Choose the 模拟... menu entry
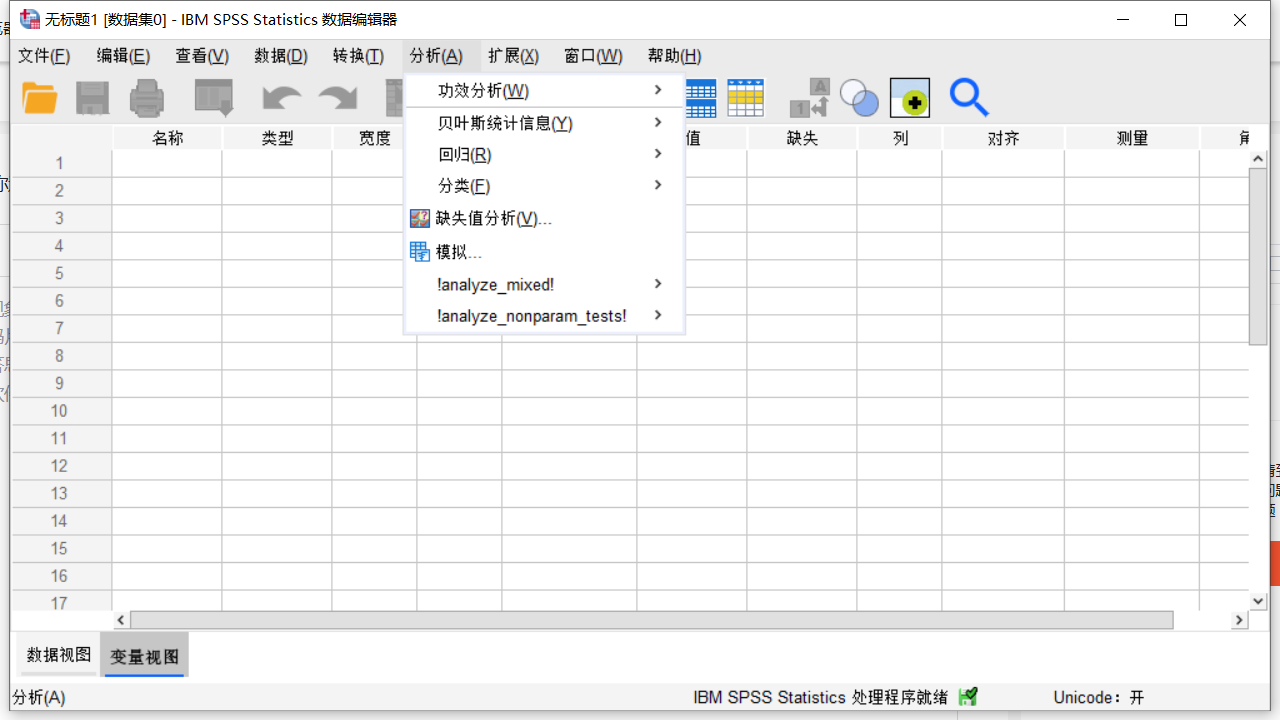This screenshot has height=720, width=1280. pyautogui.click(x=544, y=252)
